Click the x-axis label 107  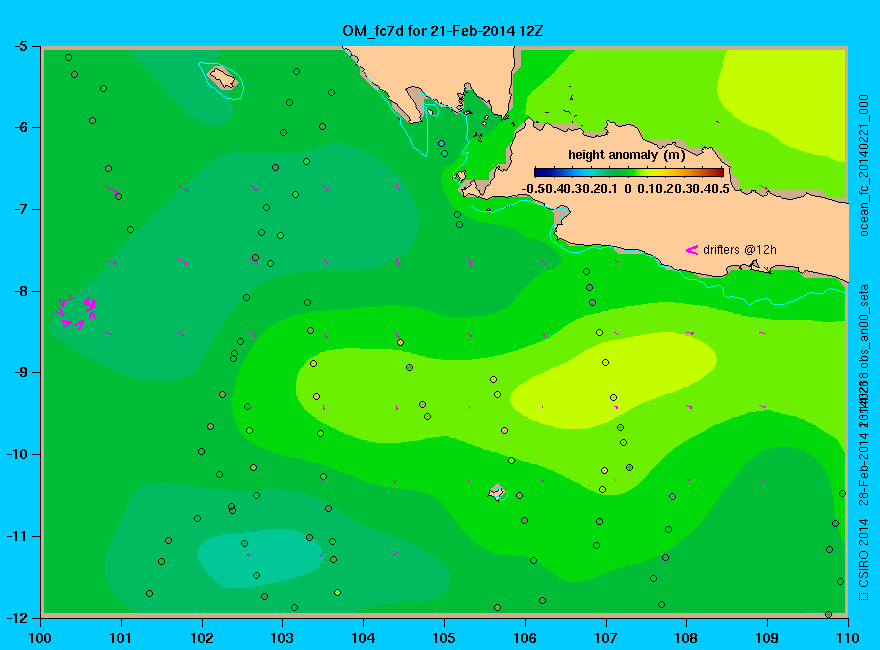pyautogui.click(x=606, y=638)
